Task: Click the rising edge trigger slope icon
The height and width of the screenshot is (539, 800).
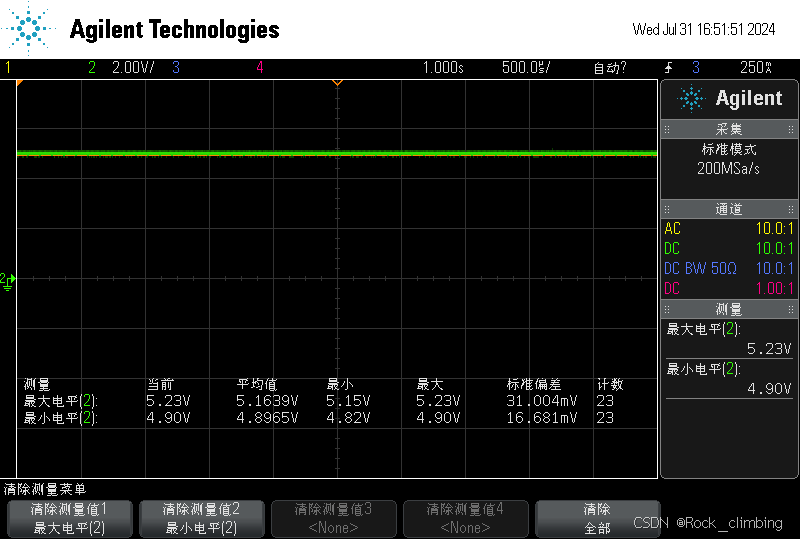Action: click(668, 67)
